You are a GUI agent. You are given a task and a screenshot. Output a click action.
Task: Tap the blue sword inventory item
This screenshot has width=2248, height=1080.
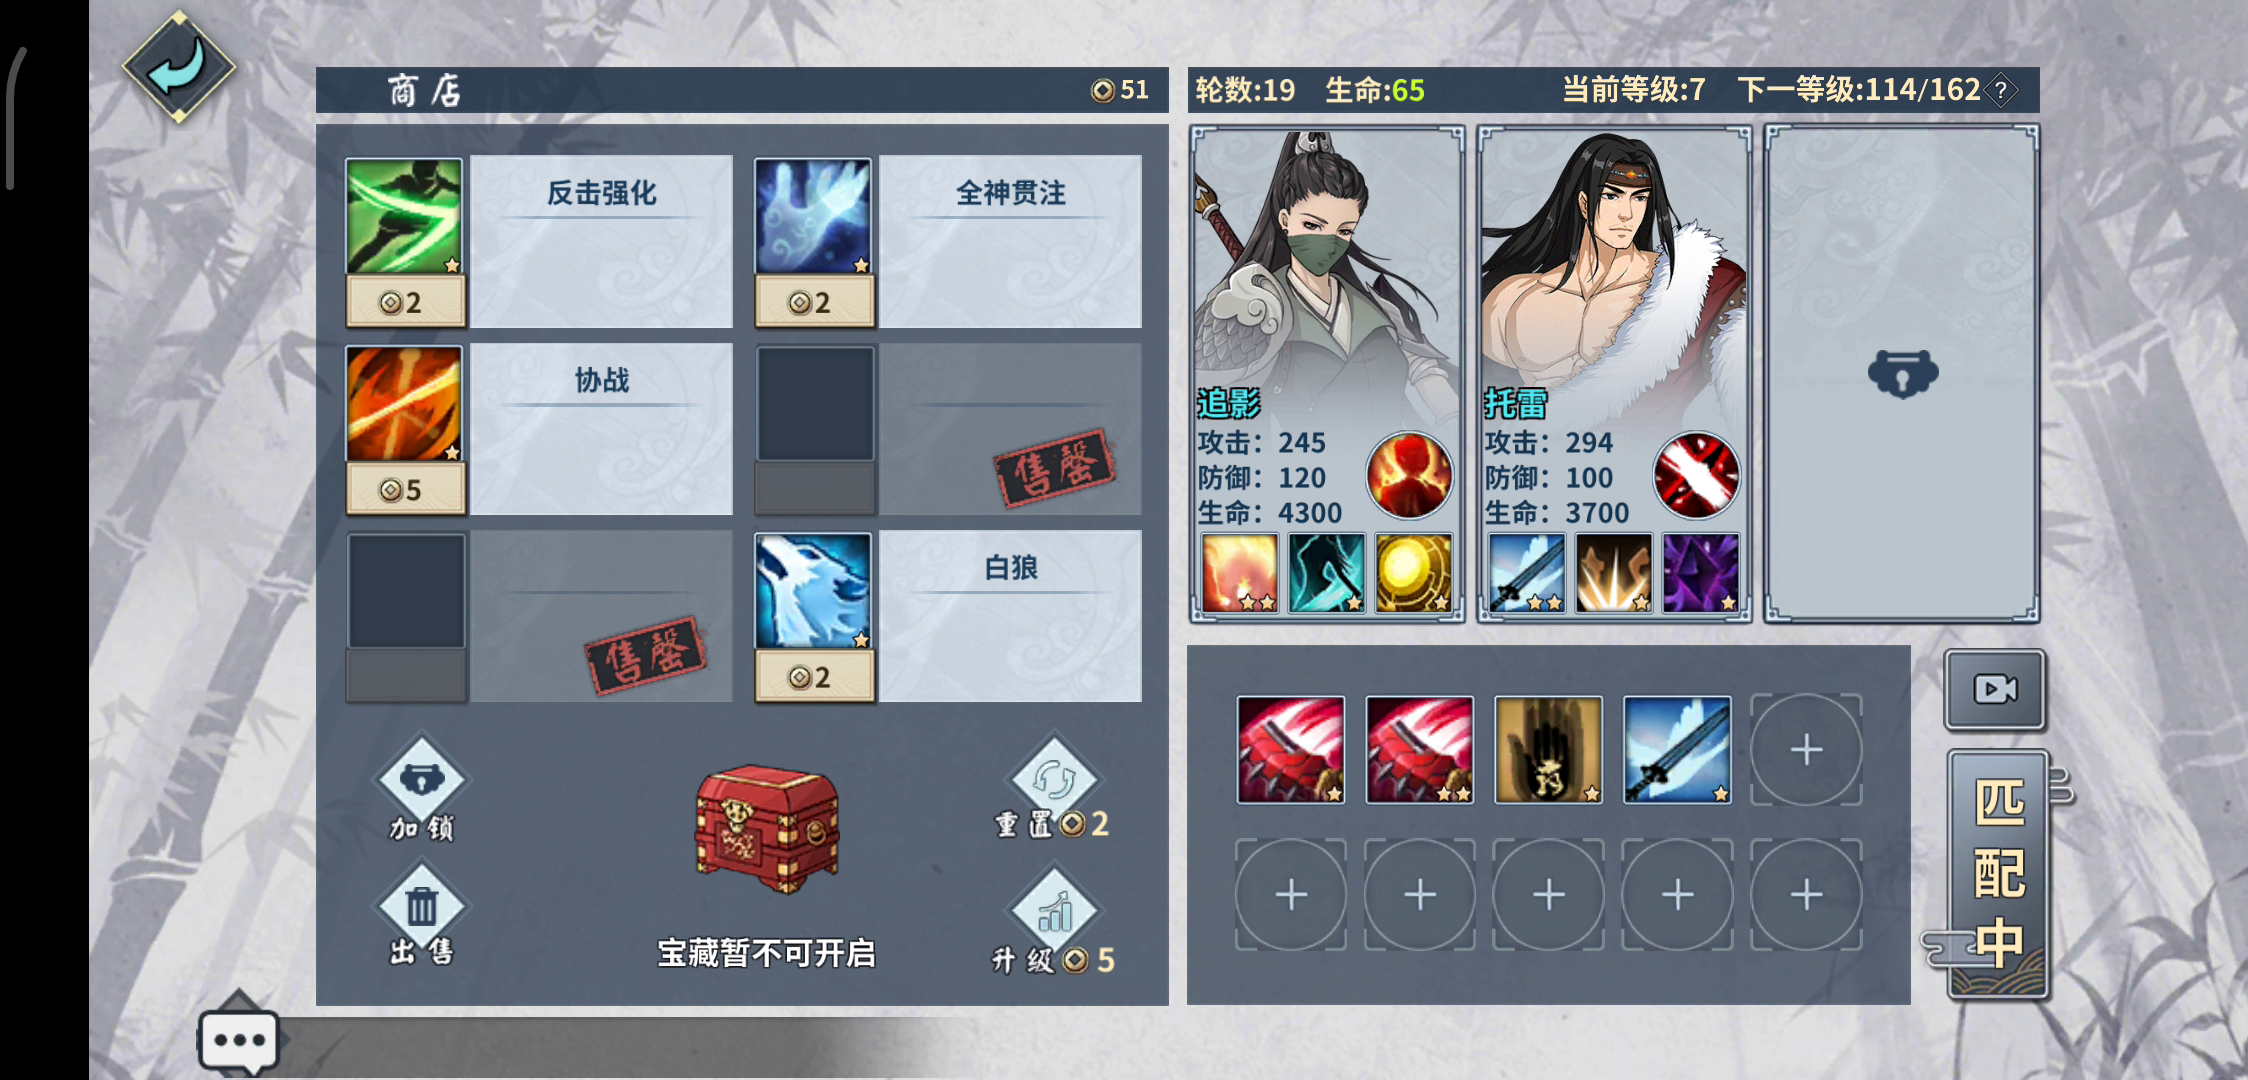[x=1677, y=750]
